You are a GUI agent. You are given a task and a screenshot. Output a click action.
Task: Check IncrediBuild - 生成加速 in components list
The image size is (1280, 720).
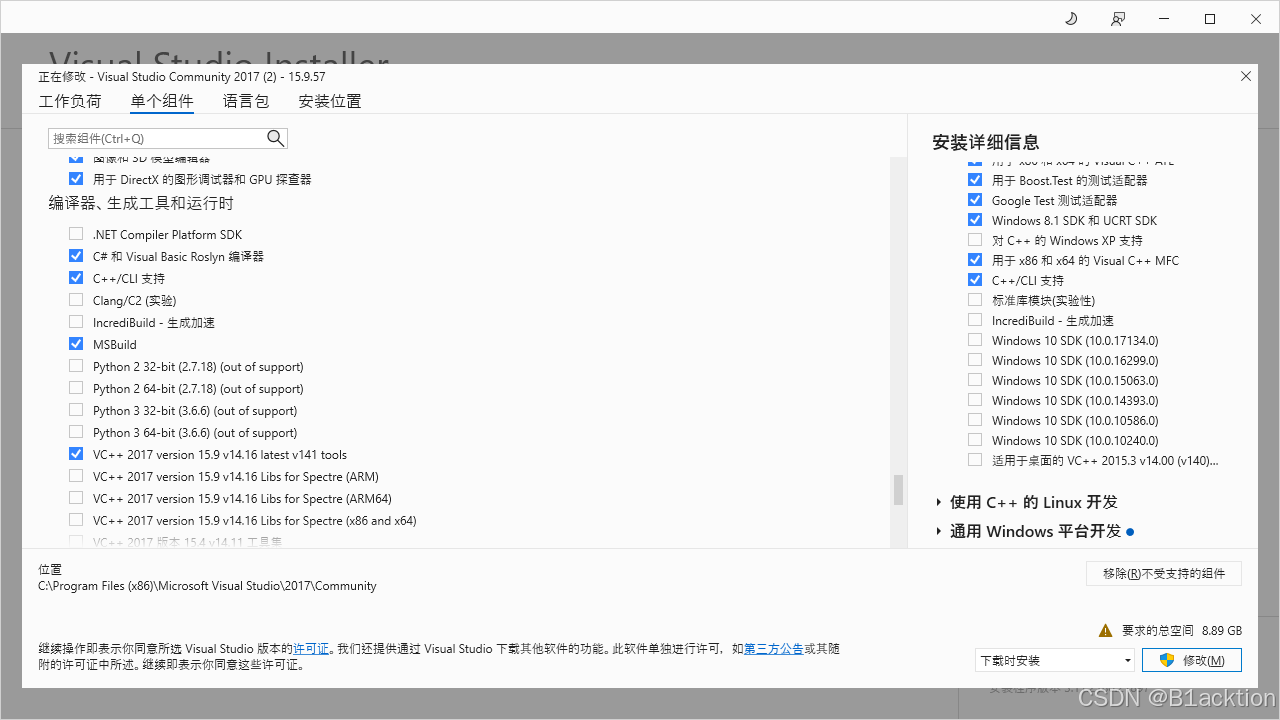(x=76, y=322)
